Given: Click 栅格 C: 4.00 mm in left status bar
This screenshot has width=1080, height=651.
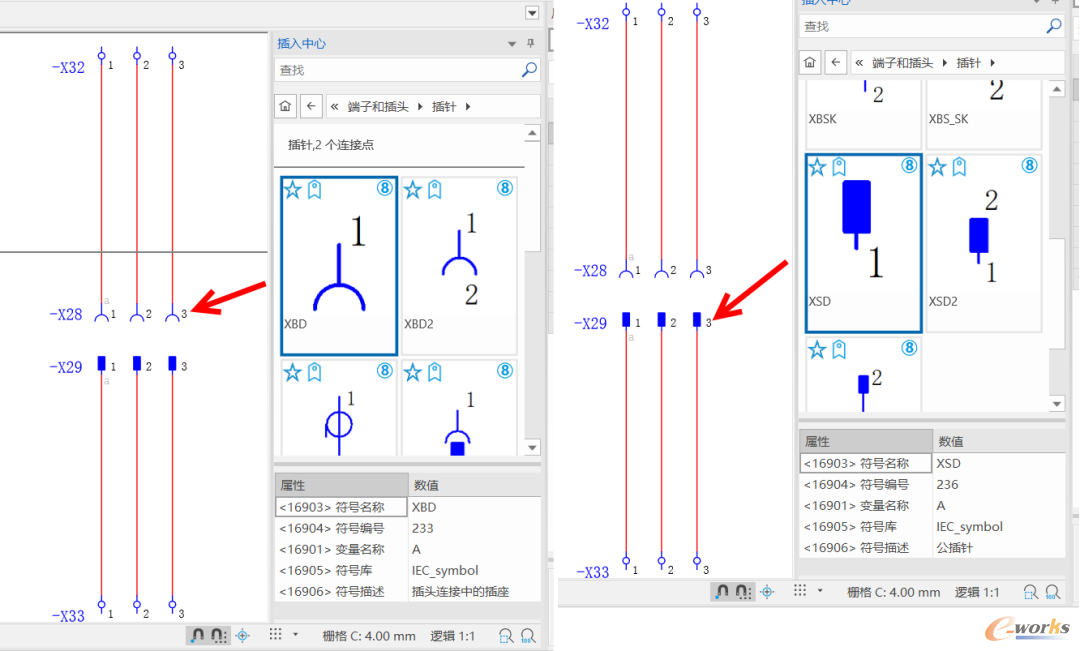Looking at the screenshot, I should click(369, 636).
